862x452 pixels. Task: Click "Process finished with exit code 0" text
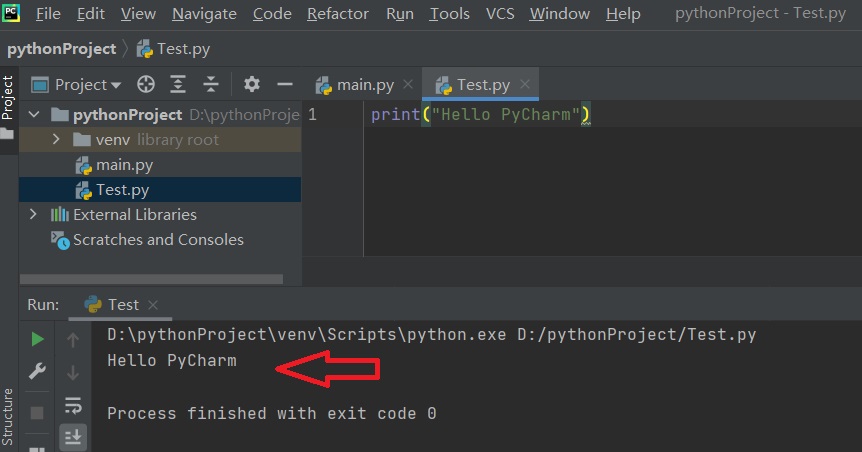click(x=272, y=414)
